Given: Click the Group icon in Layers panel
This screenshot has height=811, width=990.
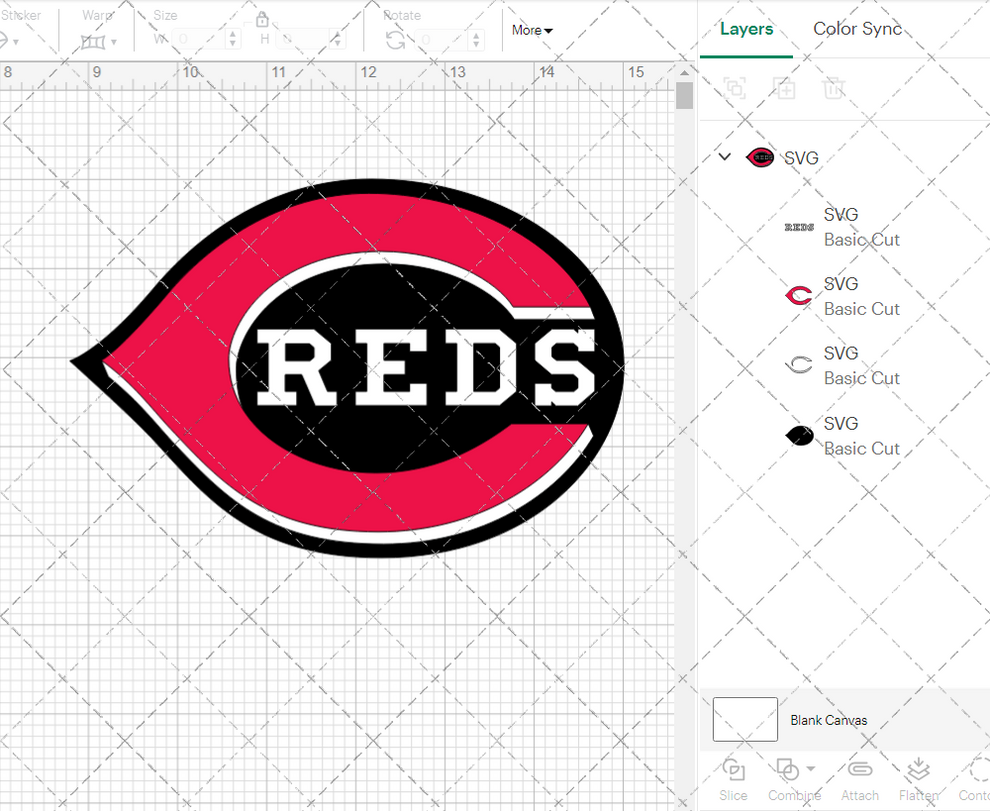Looking at the screenshot, I should pyautogui.click(x=735, y=88).
